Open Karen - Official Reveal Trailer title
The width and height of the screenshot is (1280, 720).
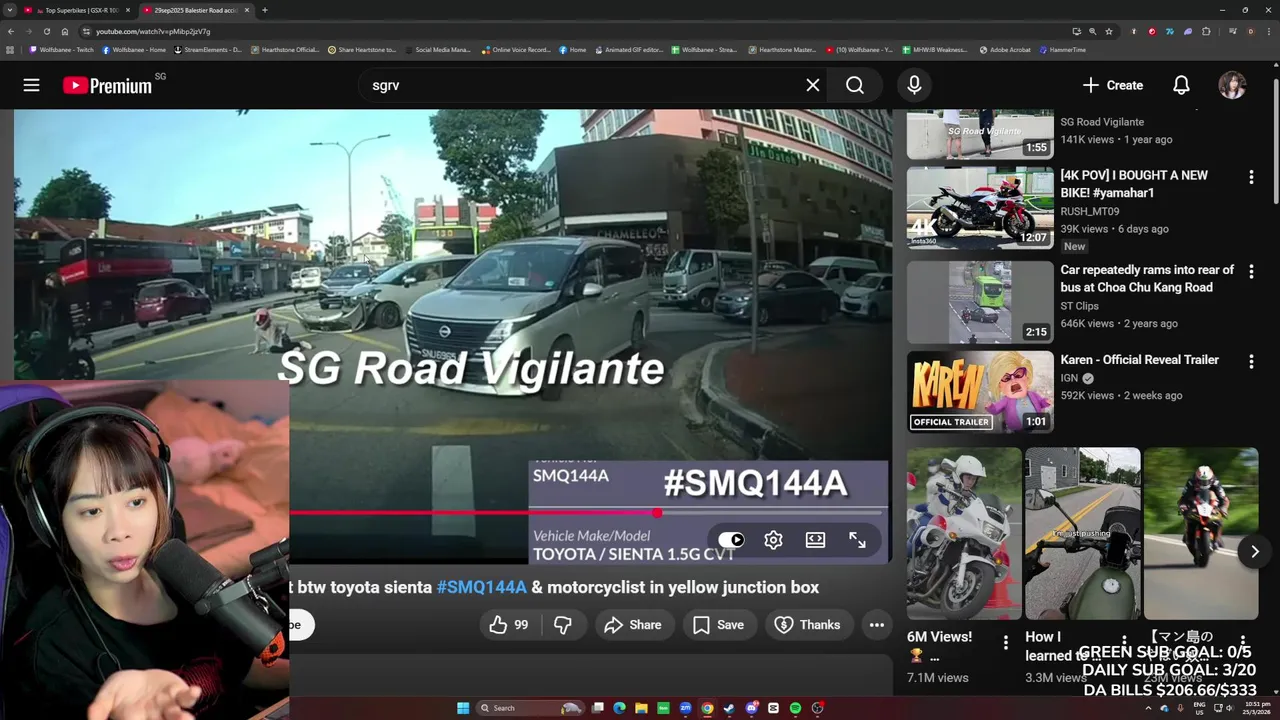[1139, 360]
